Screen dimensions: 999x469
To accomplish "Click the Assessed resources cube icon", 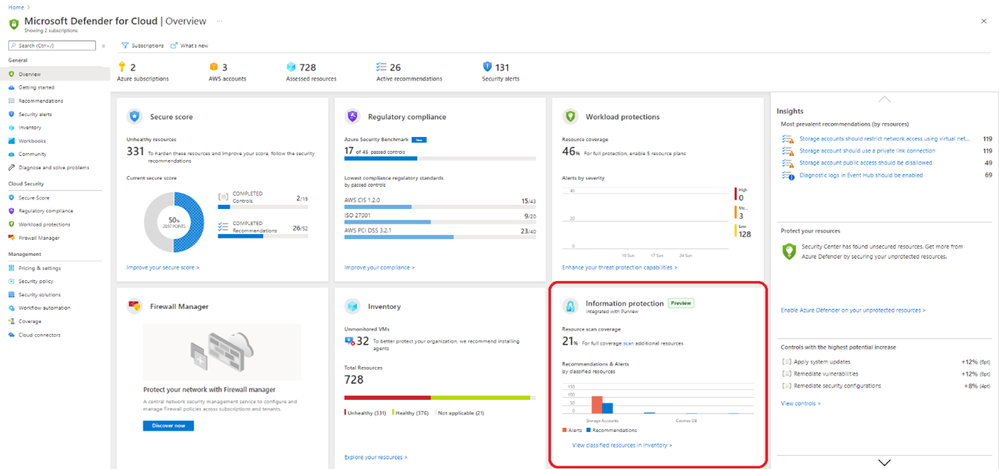I will tap(292, 67).
